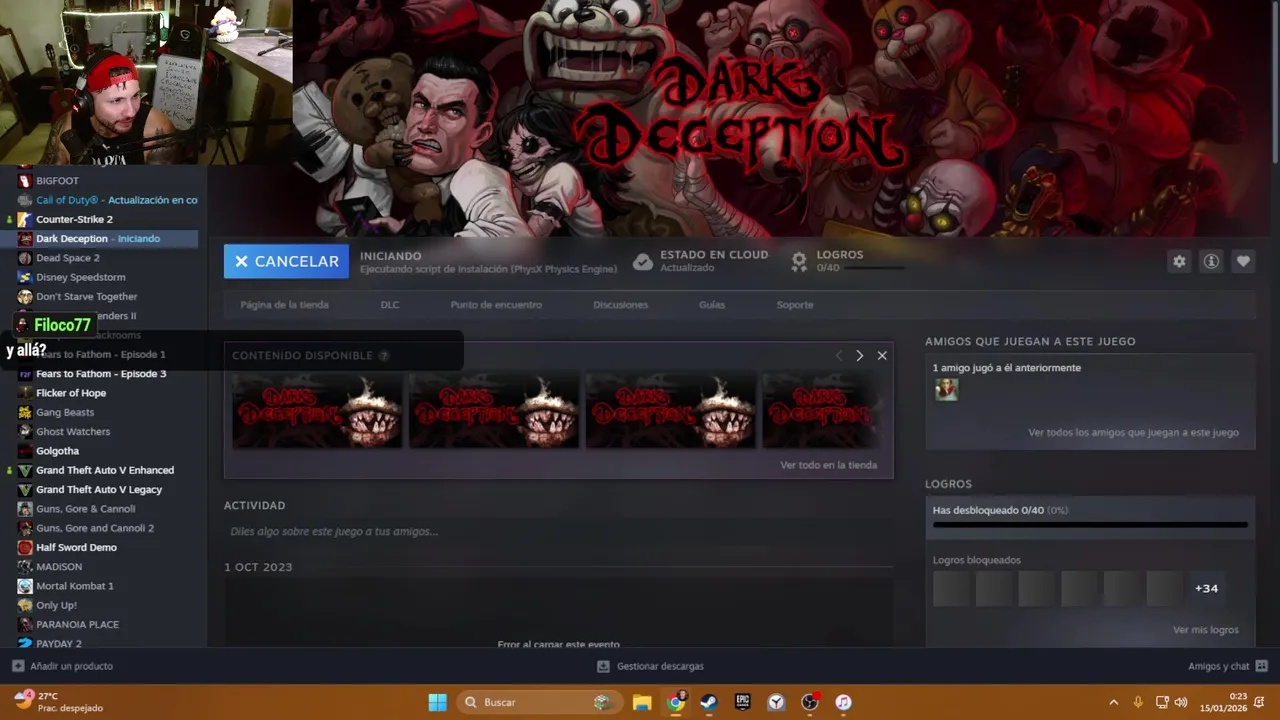This screenshot has width=1280, height=720.
Task: Open Steam from taskbar
Action: pyautogui.click(x=709, y=702)
